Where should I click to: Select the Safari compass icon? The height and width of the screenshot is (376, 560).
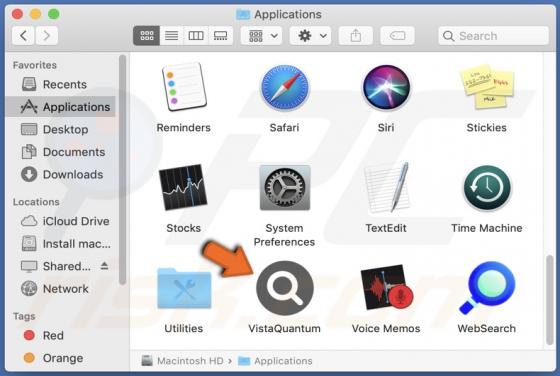[x=285, y=88]
